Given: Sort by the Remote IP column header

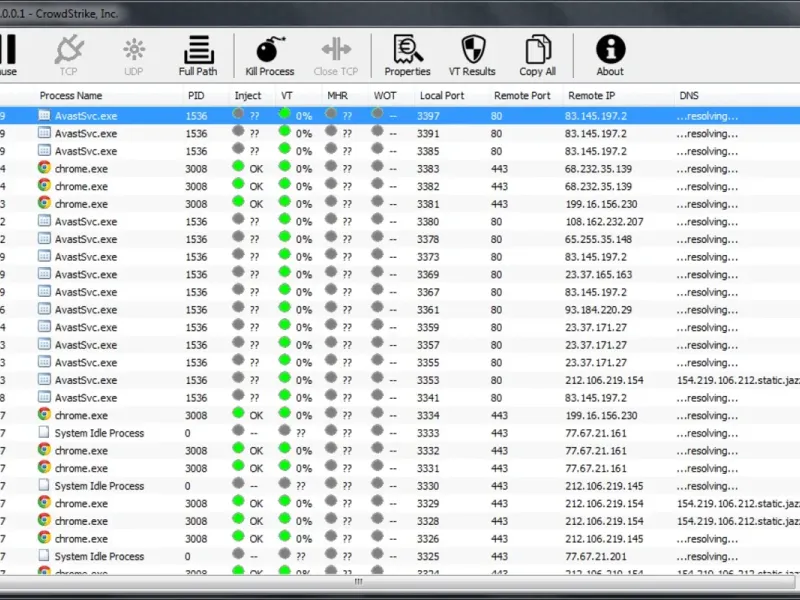Looking at the screenshot, I should [591, 95].
